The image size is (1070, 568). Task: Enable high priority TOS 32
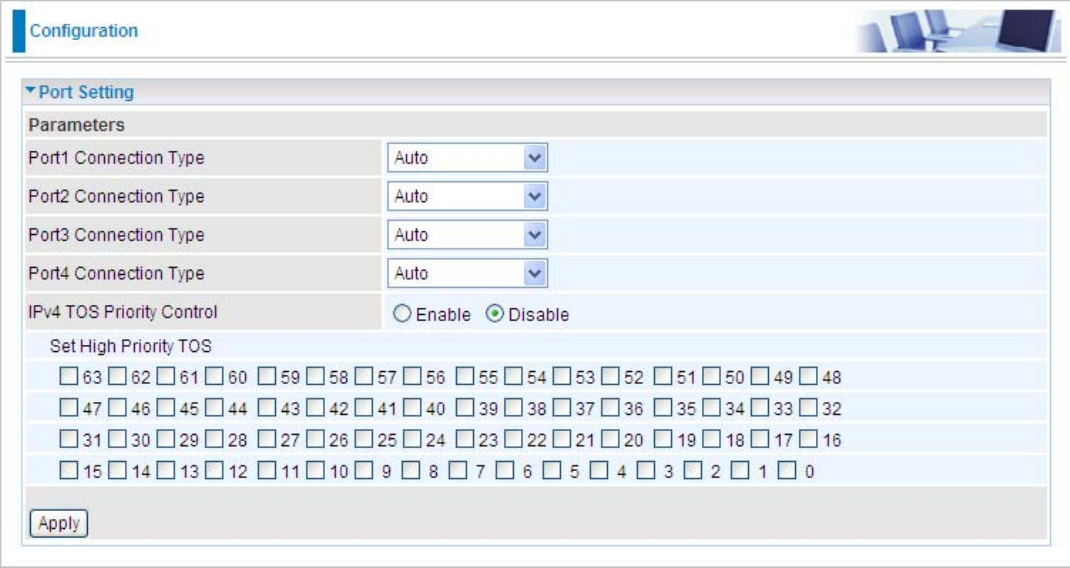pyautogui.click(x=808, y=408)
